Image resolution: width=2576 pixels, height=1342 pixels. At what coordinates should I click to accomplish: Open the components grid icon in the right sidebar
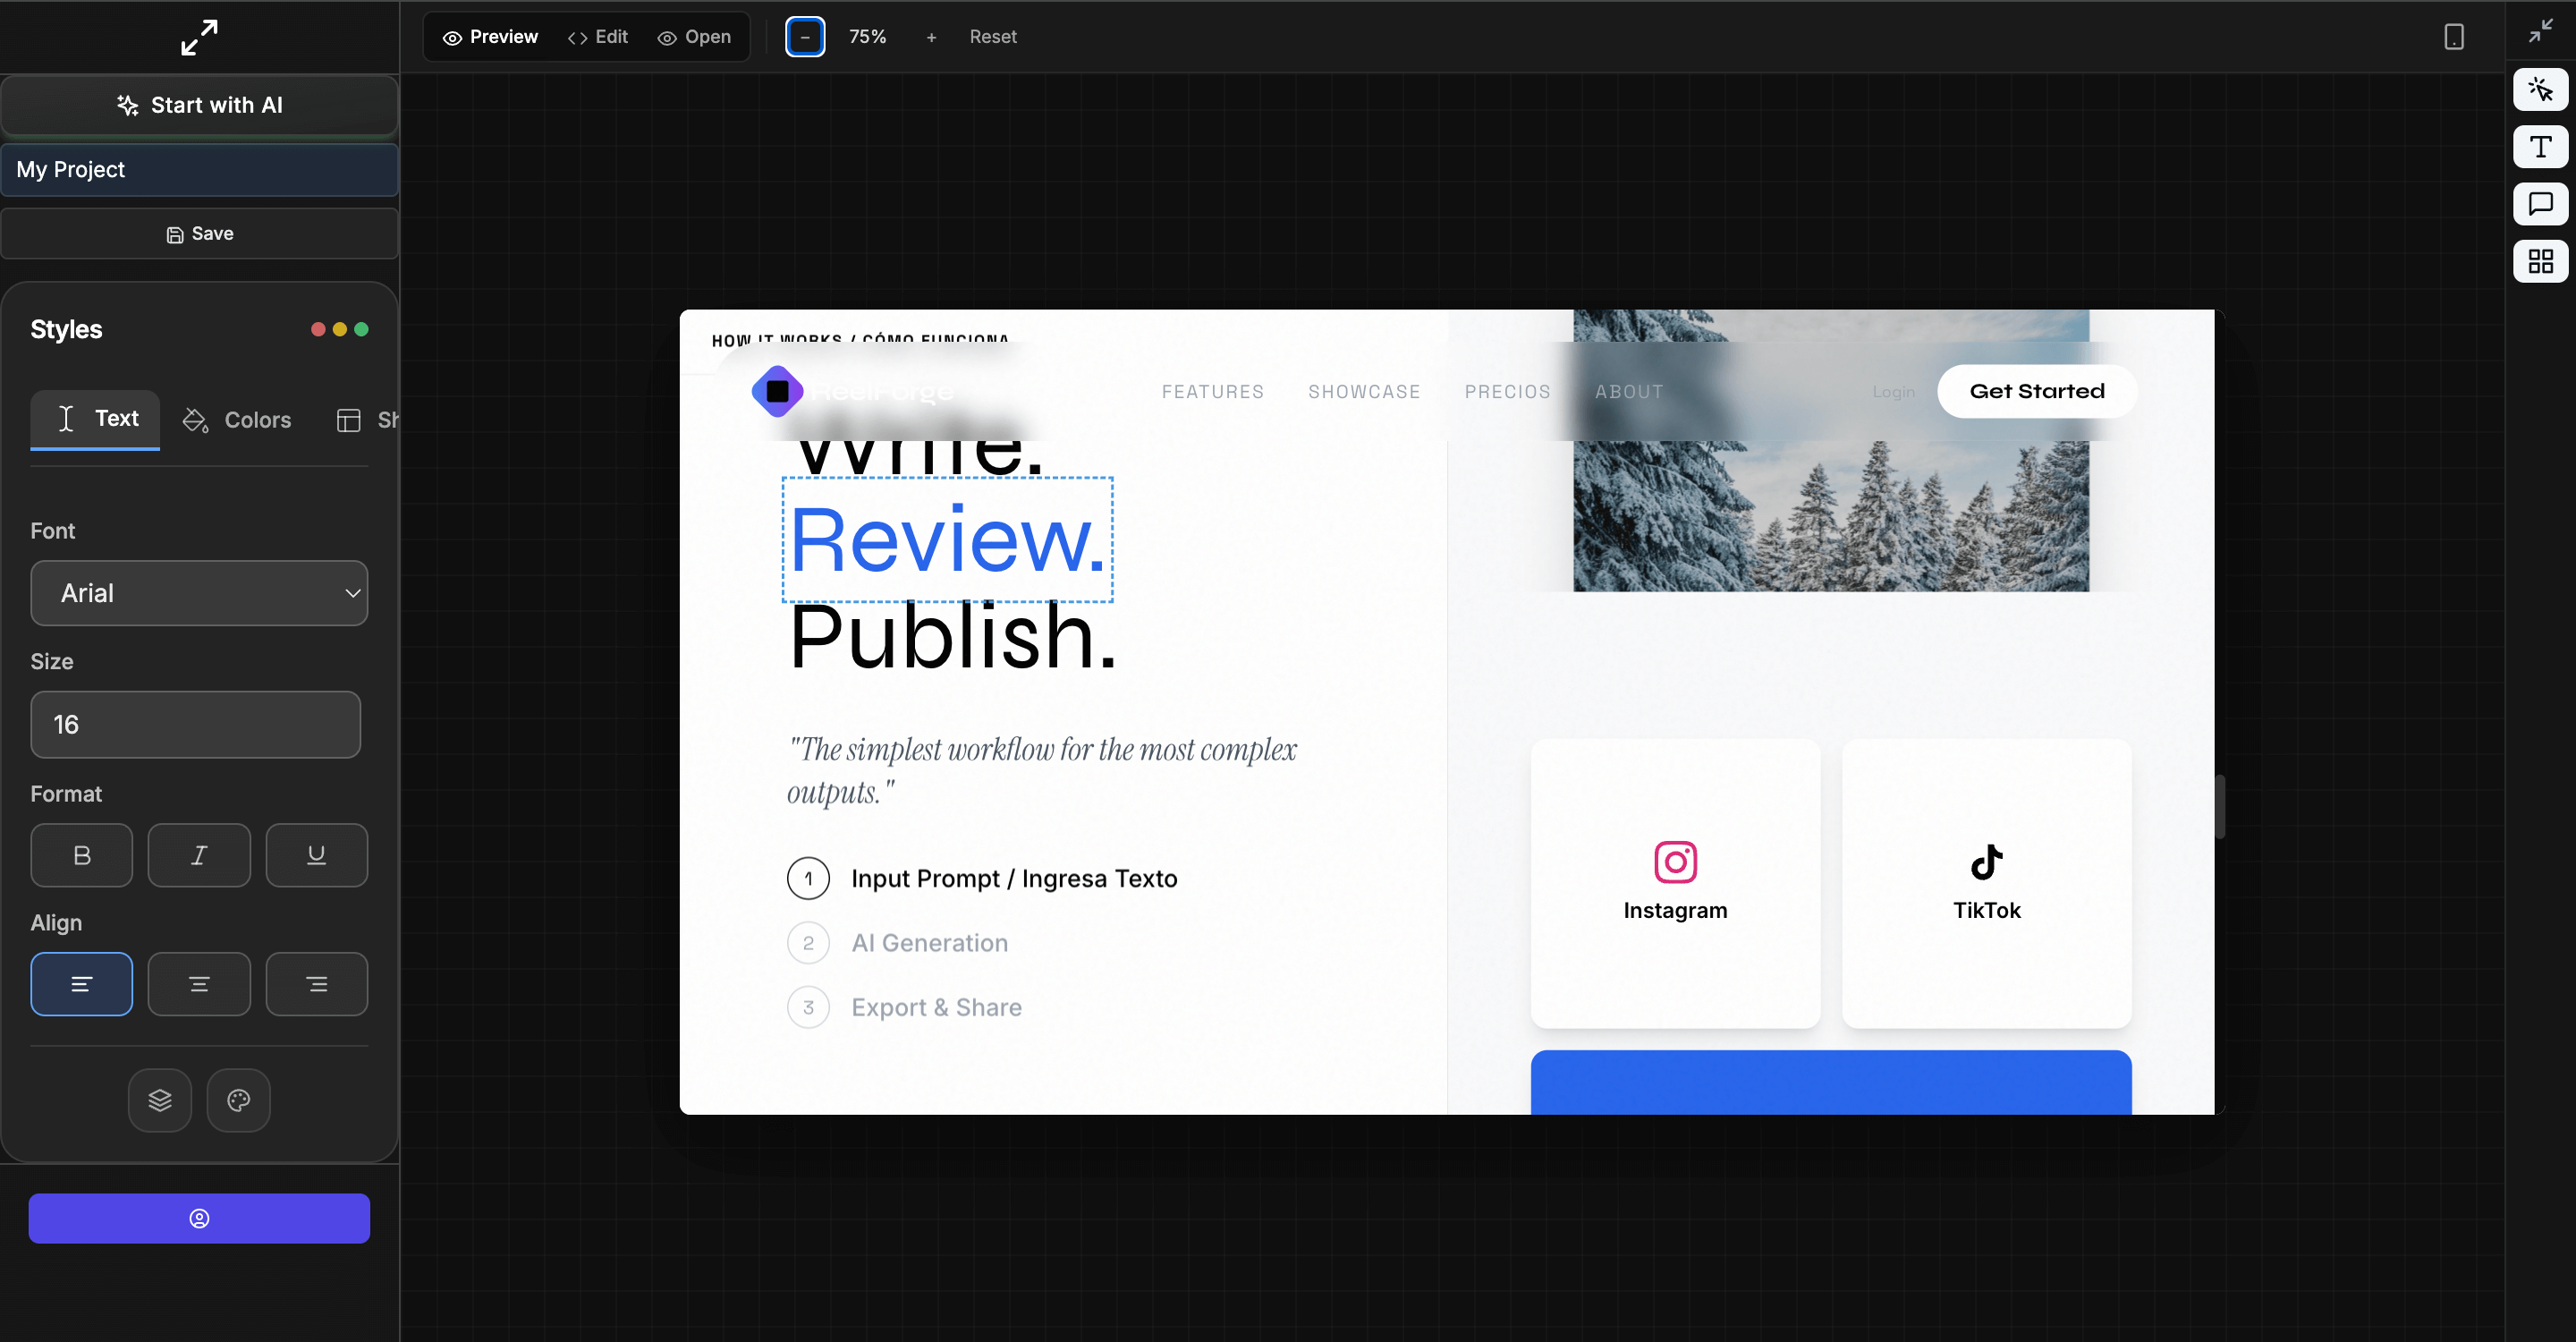pos(2541,261)
